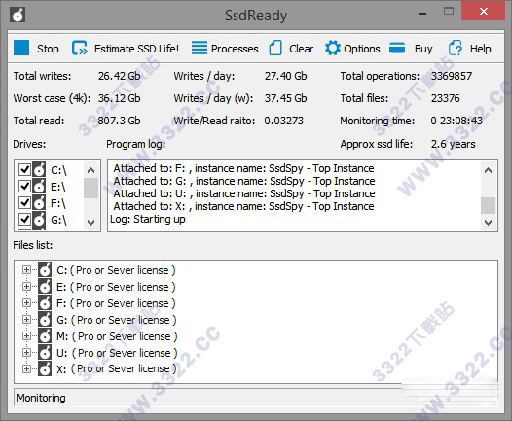The height and width of the screenshot is (421, 512).
Task: Select 'M: ( Pro or Sever license )' row
Action: (x=117, y=336)
